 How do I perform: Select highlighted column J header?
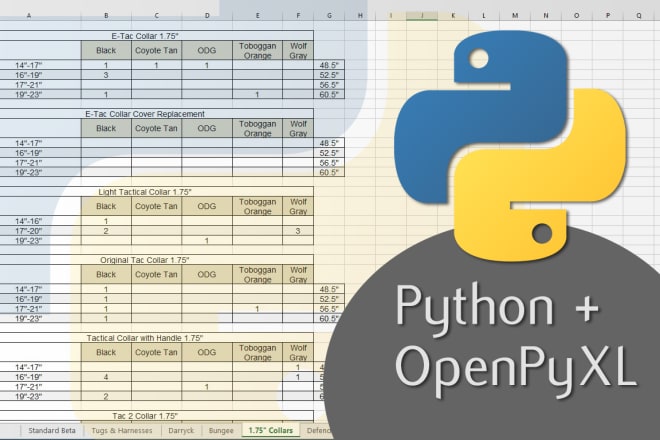[422, 16]
